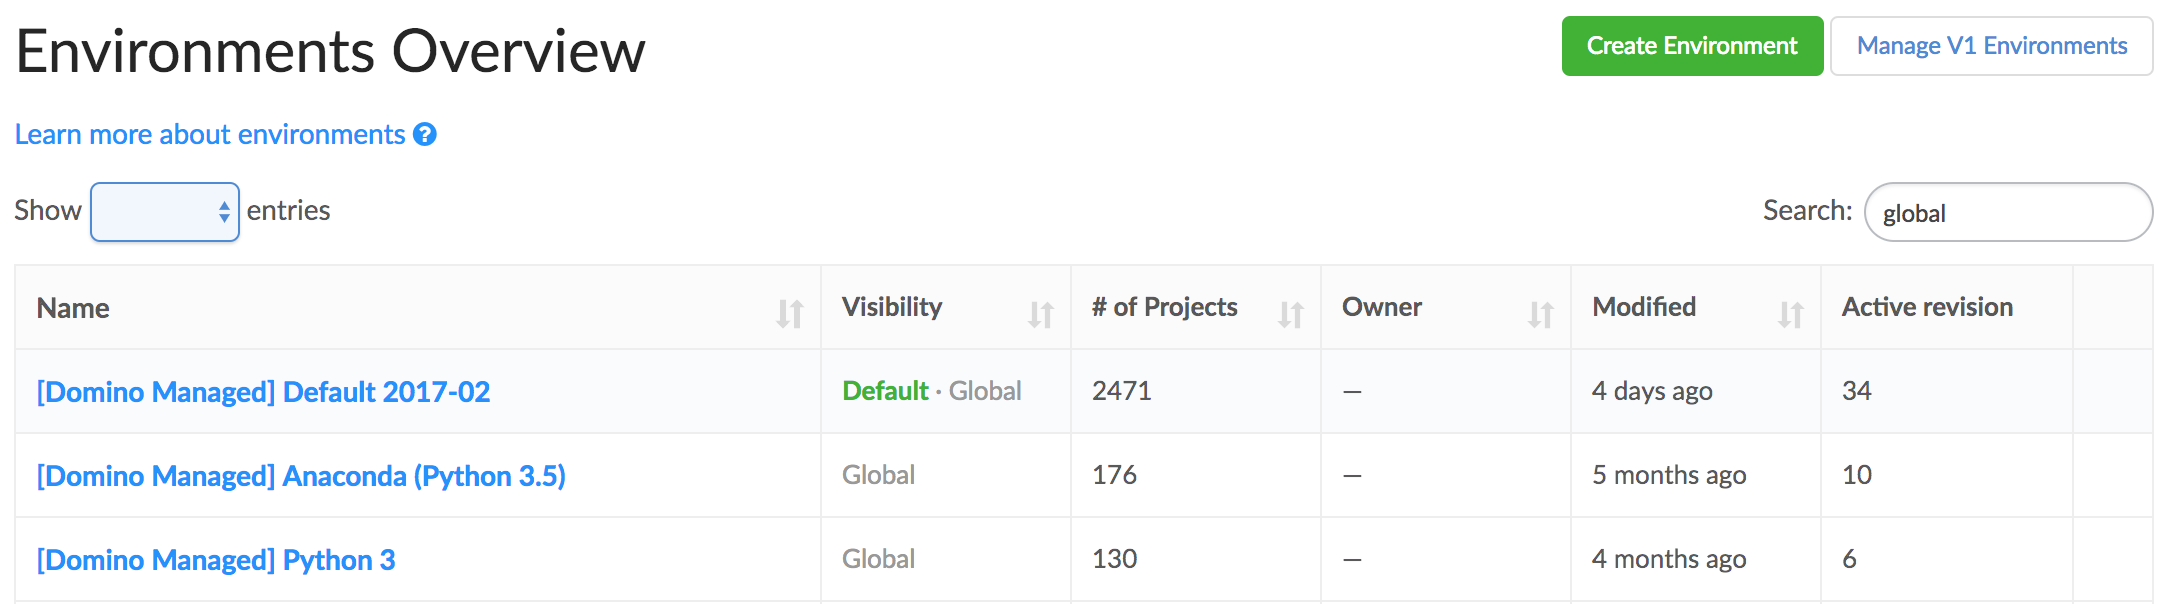Select the 130 projects count cell
The image size is (2168, 604).
click(1196, 559)
